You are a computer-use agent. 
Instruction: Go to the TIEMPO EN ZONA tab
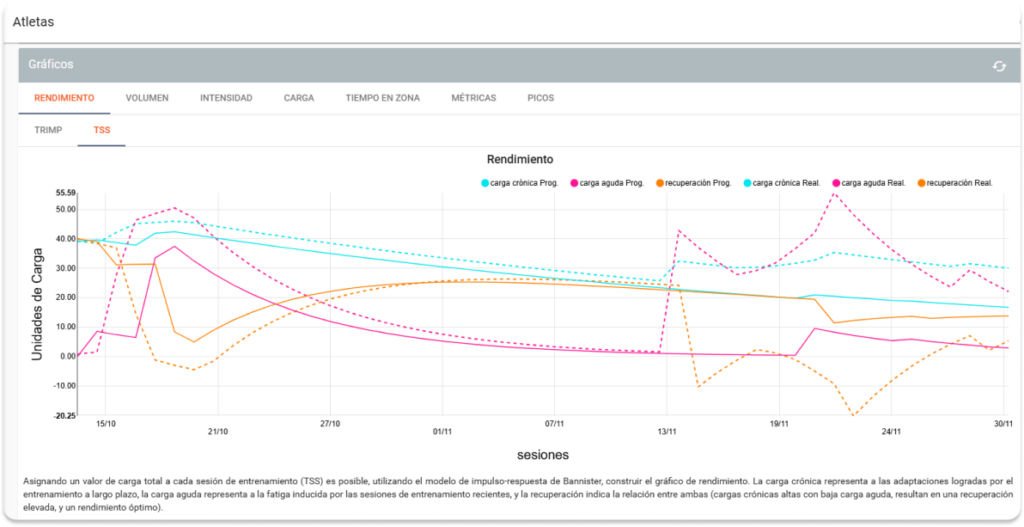pos(382,98)
